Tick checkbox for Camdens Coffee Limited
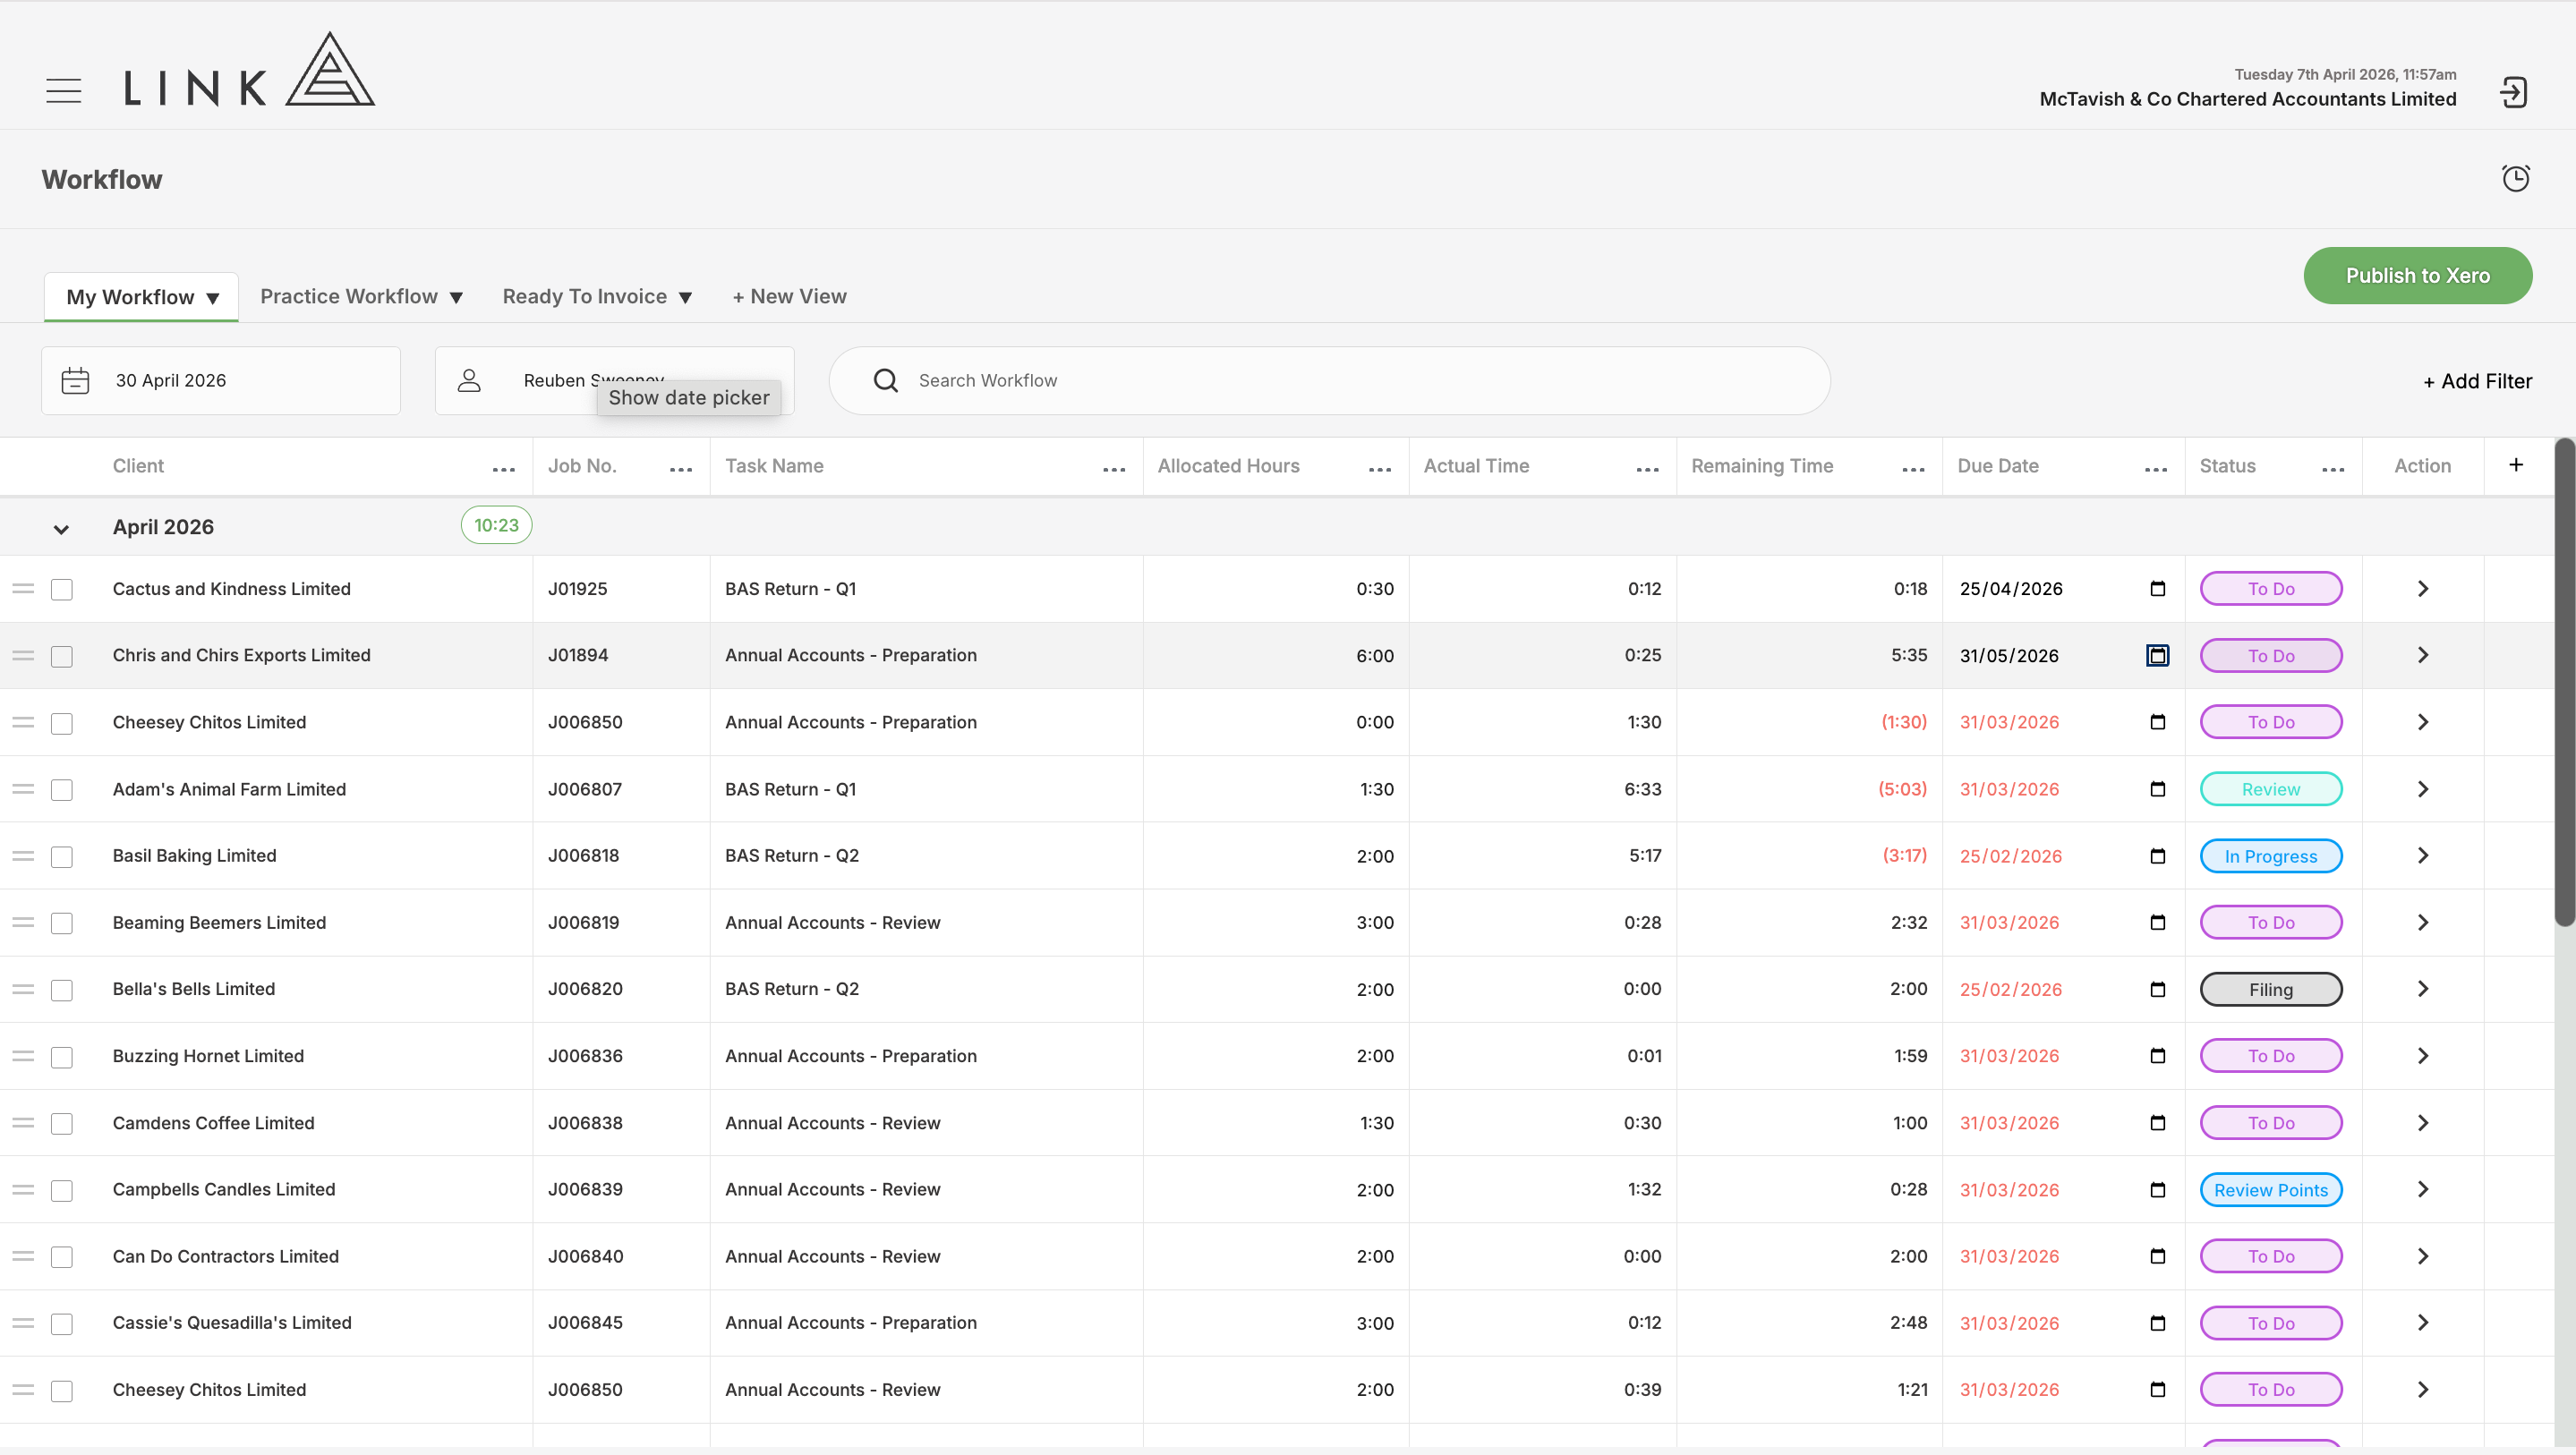Screen dimensions: 2576x1455 point(62,1124)
